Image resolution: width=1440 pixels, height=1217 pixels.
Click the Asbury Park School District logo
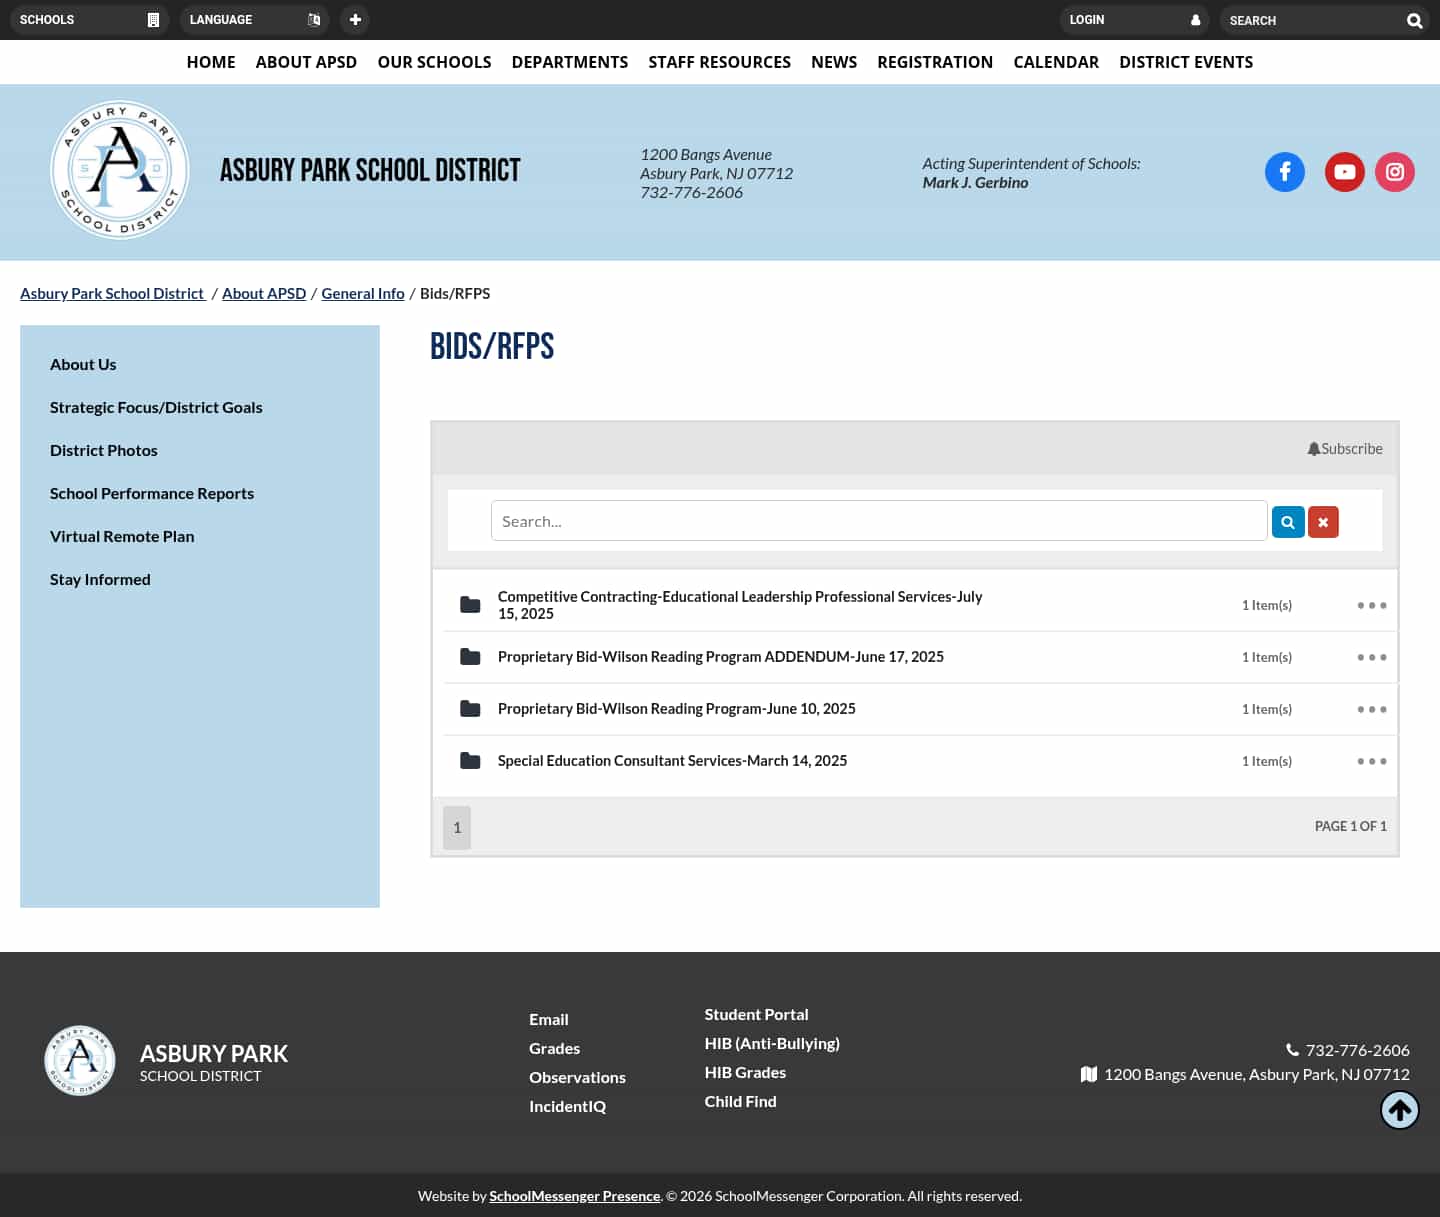[x=119, y=170]
